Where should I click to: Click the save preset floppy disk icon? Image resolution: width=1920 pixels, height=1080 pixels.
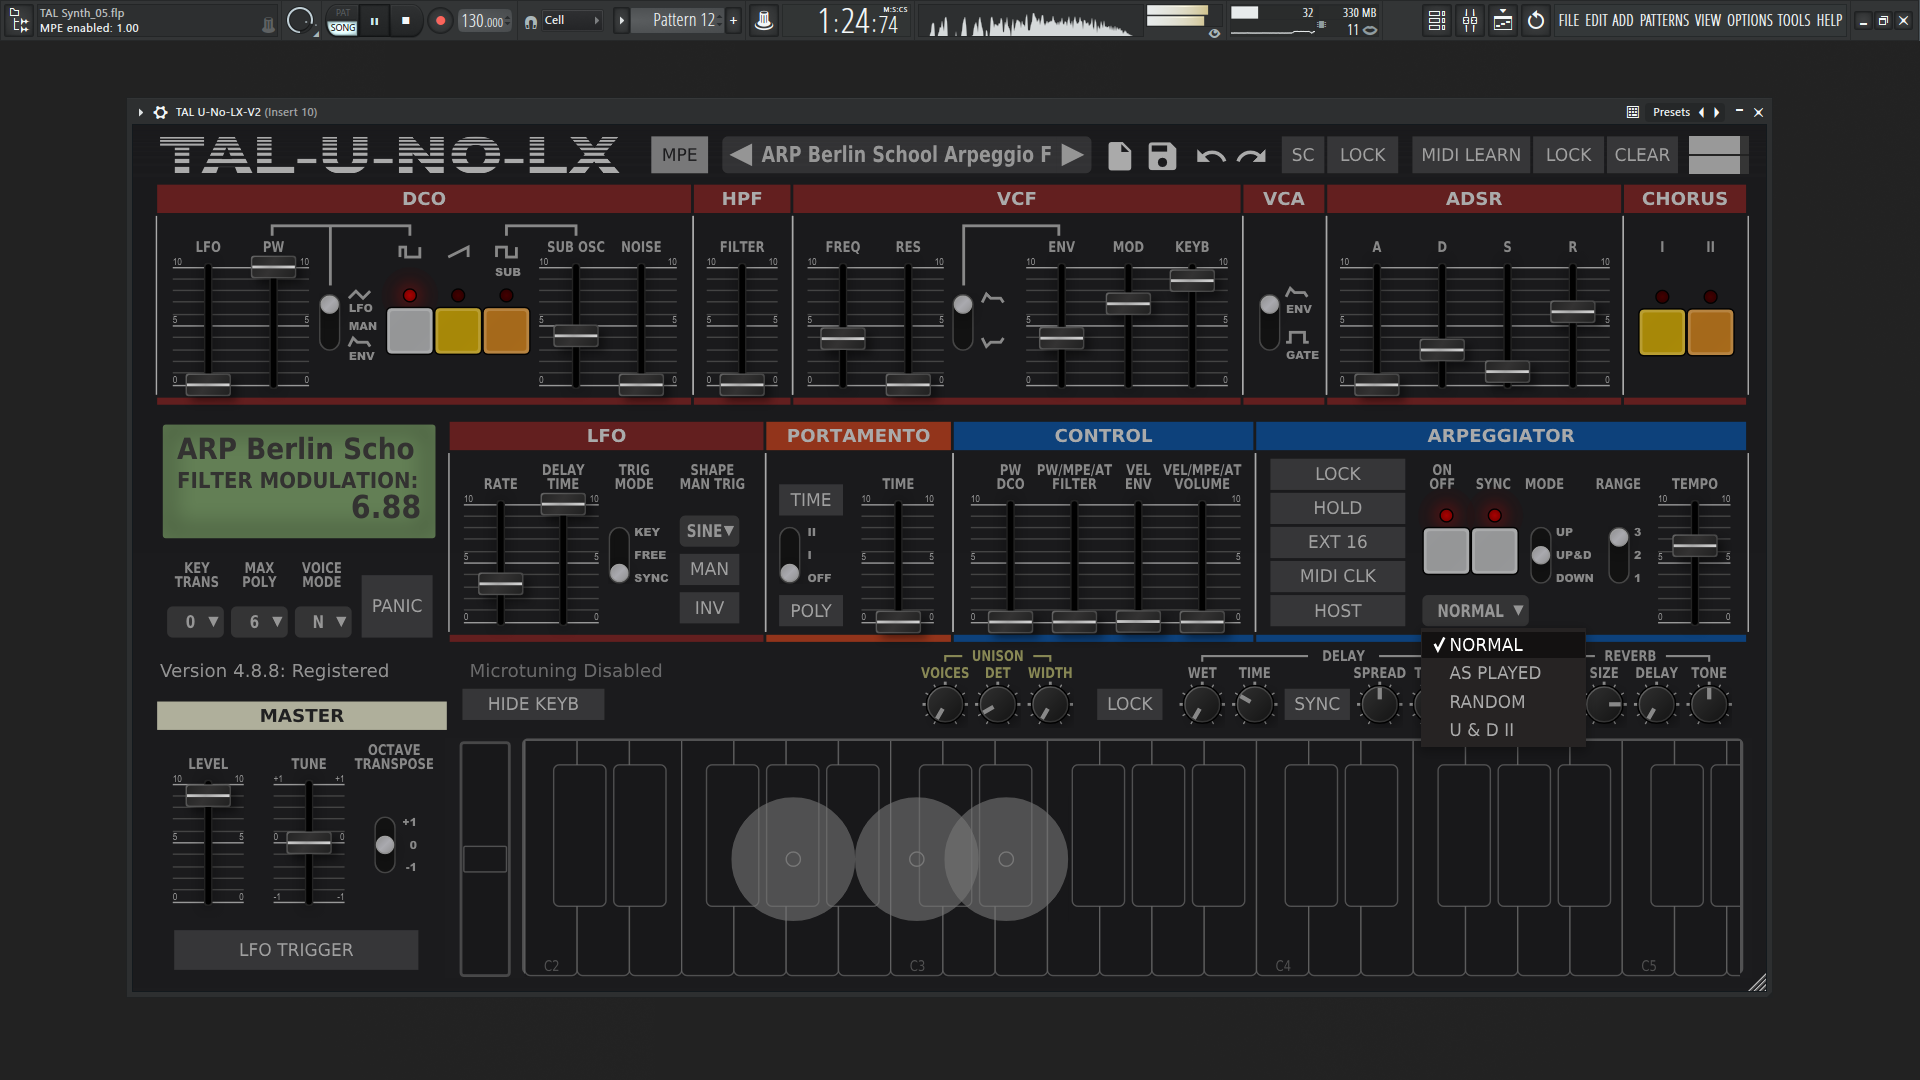tap(1162, 156)
